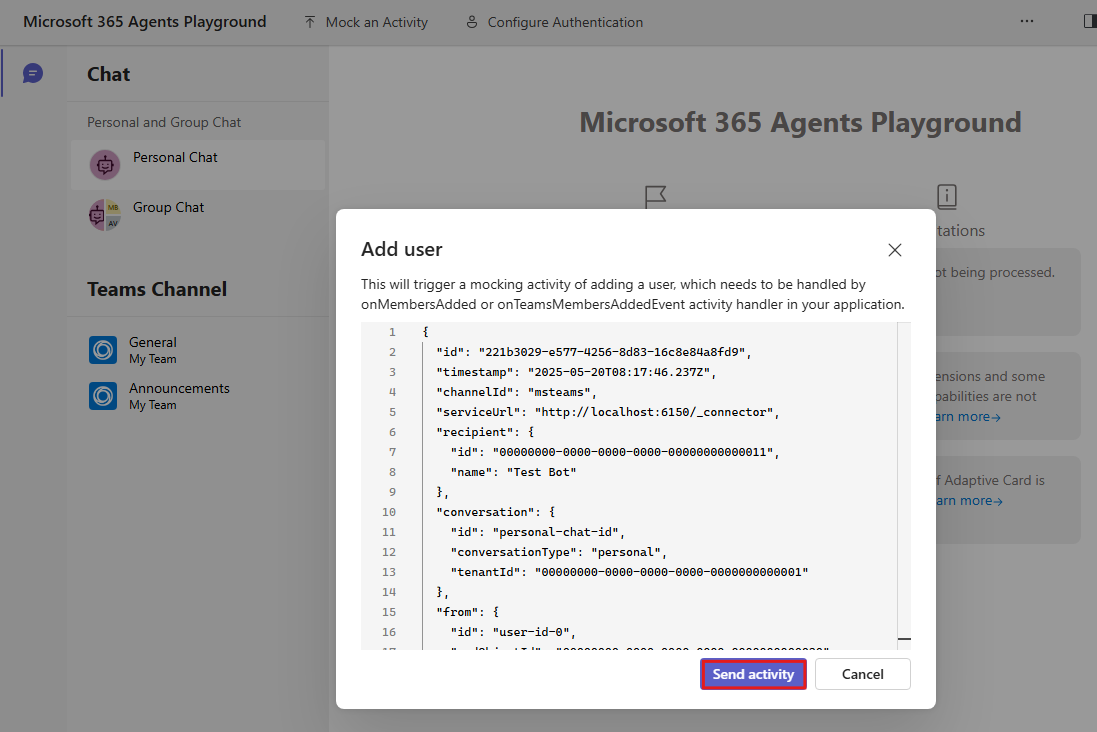This screenshot has height=732, width=1097.
Task: Select Group Chat in the chat list
Action: point(167,207)
